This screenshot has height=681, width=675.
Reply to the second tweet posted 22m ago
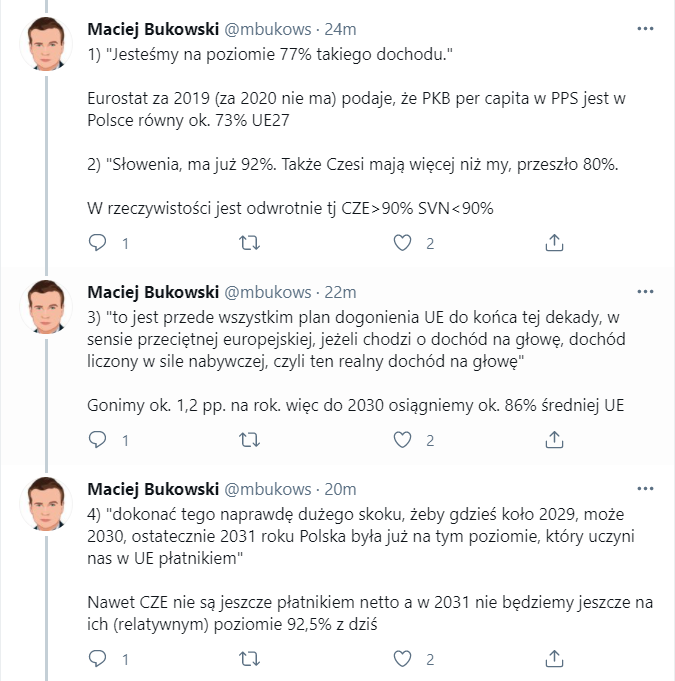(x=97, y=439)
